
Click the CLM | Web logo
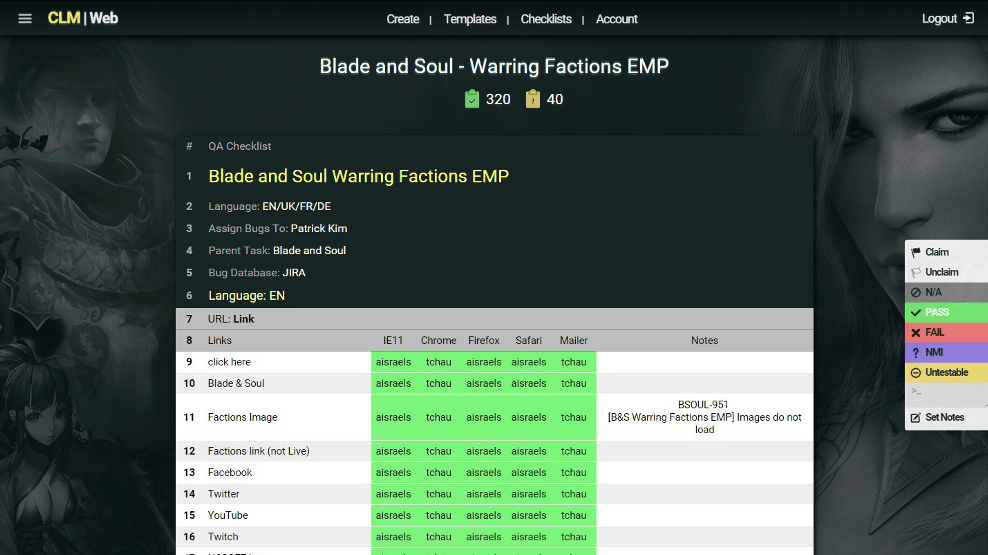point(83,18)
